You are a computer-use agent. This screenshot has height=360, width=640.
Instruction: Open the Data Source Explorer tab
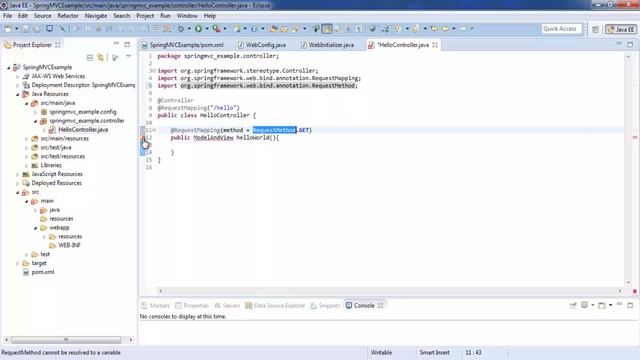(x=275, y=305)
